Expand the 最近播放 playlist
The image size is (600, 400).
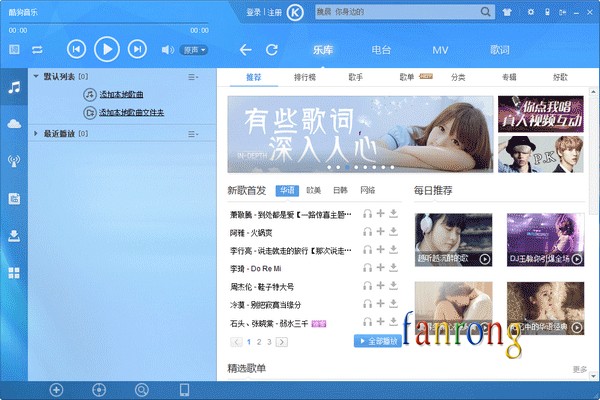point(36,133)
